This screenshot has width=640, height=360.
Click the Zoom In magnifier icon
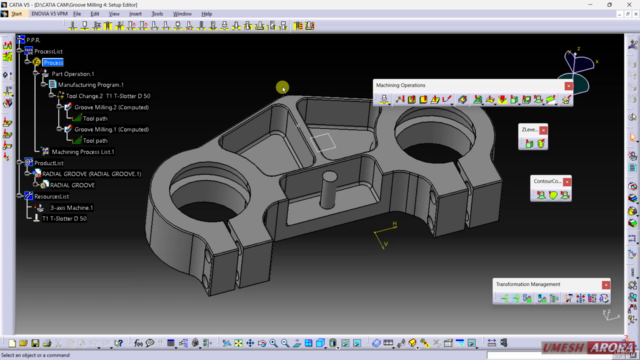coord(273,343)
